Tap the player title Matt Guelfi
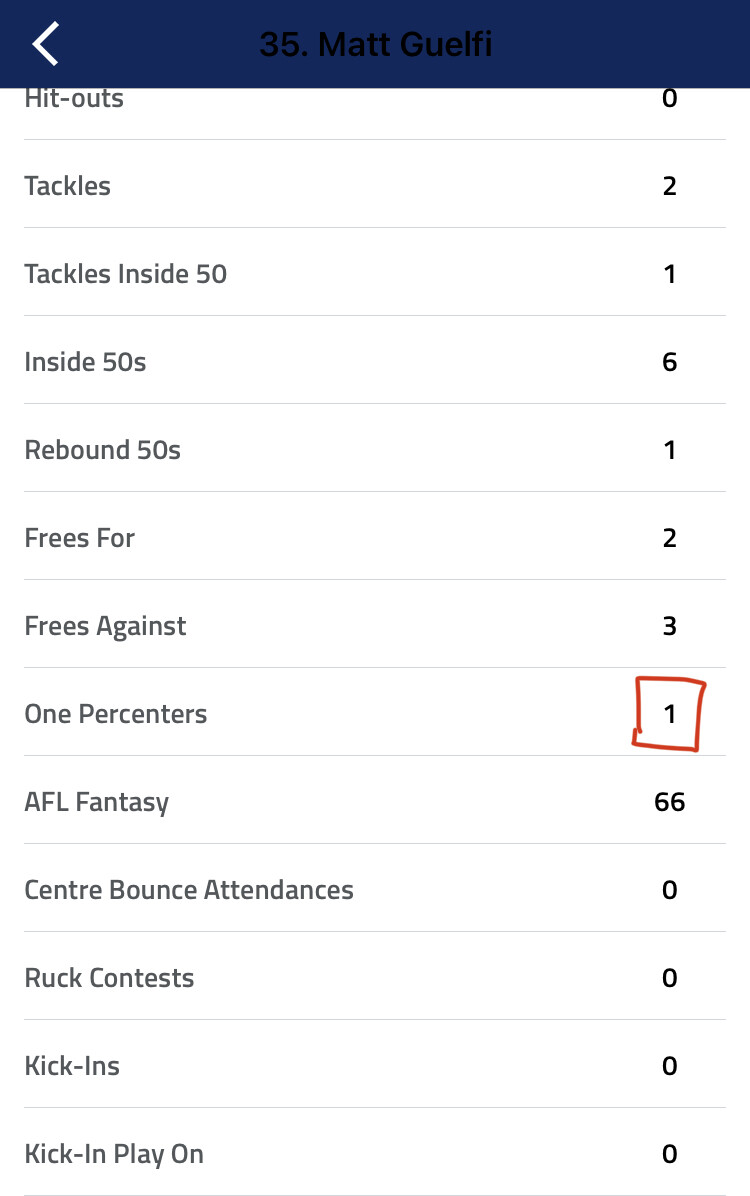The height and width of the screenshot is (1196, 750). pos(375,44)
